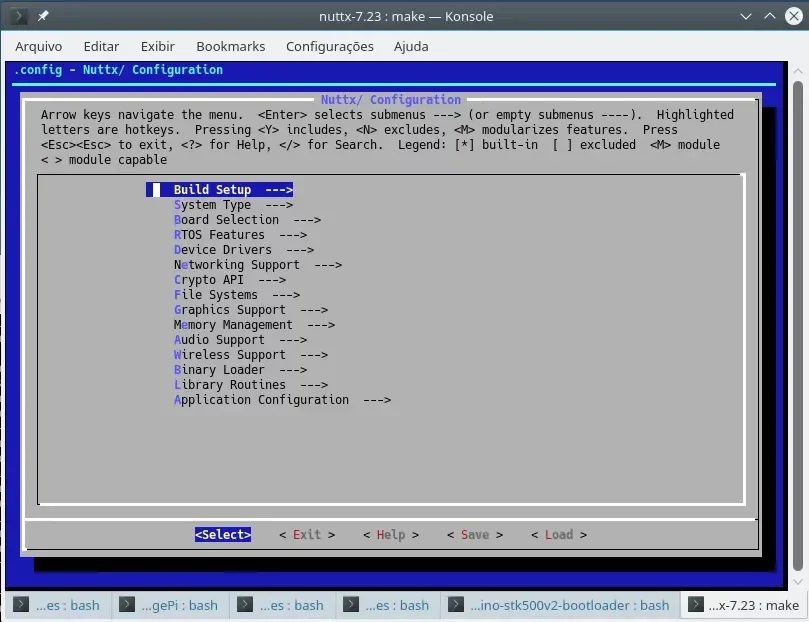The height and width of the screenshot is (622, 809).
Task: Click terminal icon on the '...gePi : bash' tab
Action: (127, 604)
